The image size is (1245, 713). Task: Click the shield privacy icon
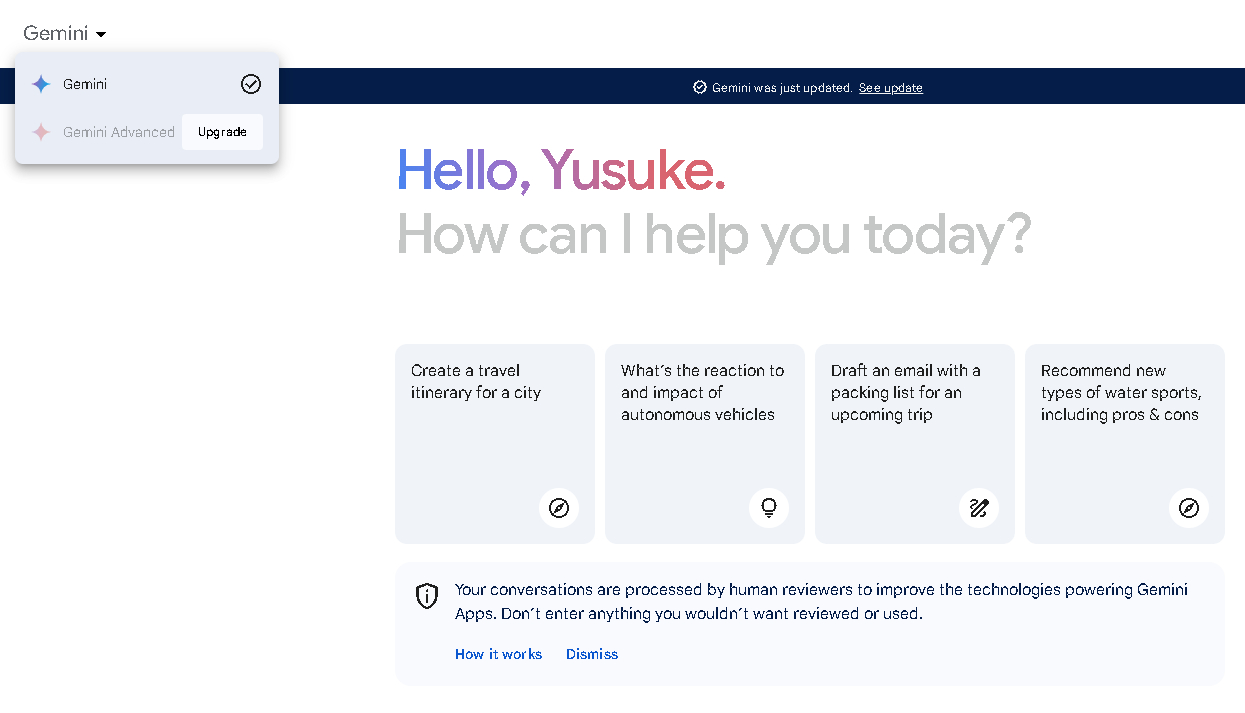point(427,597)
